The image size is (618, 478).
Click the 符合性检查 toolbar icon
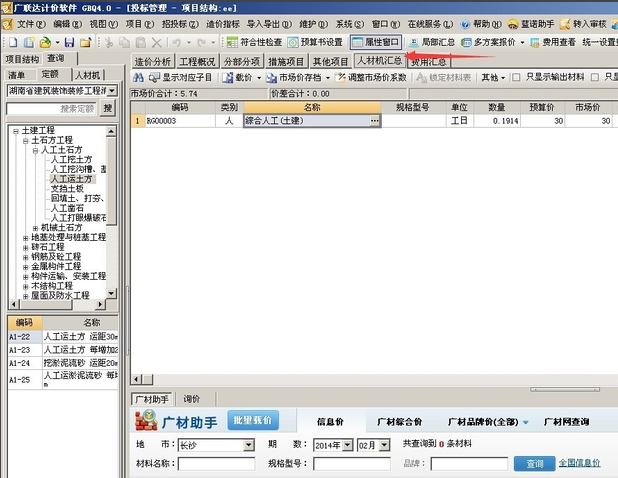[250, 42]
